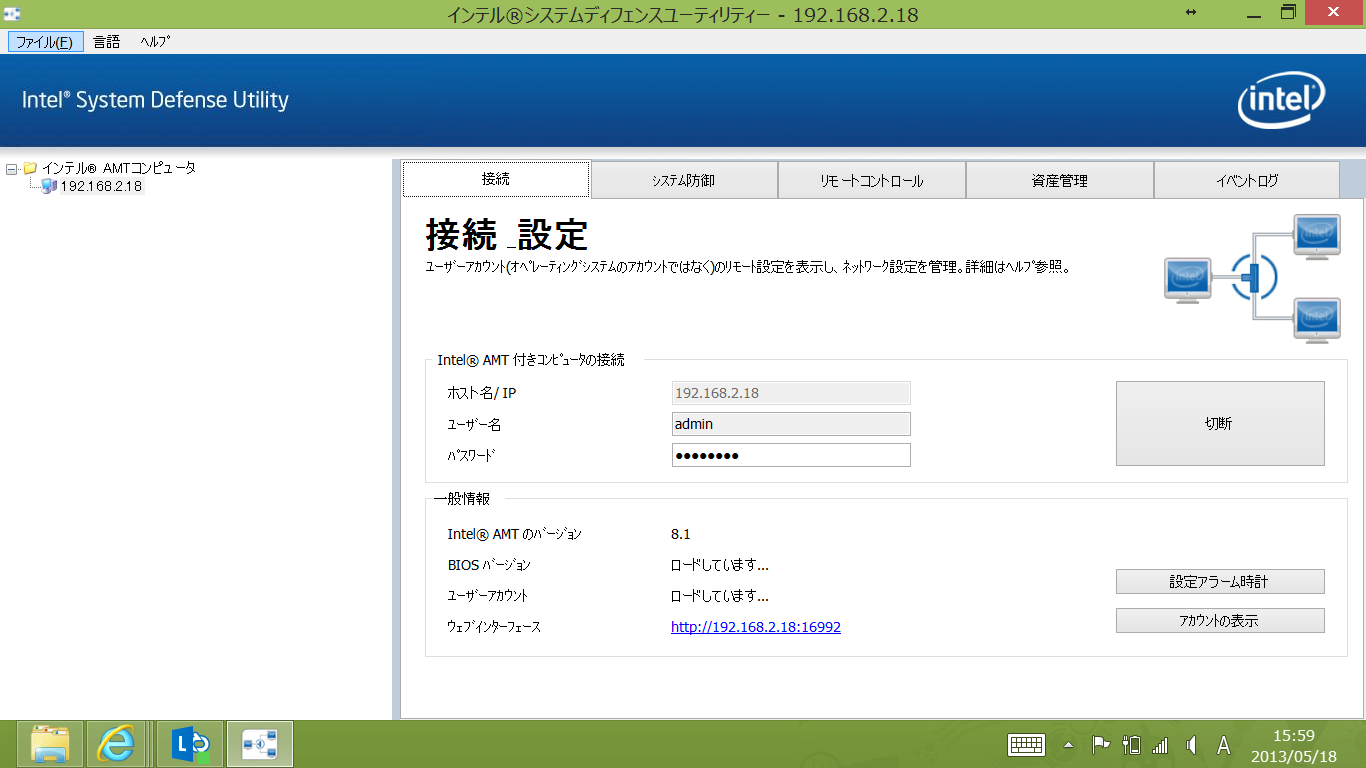Screen dimensions: 1366x768
Task: Click the network computers diagram icon
Action: tap(1253, 279)
